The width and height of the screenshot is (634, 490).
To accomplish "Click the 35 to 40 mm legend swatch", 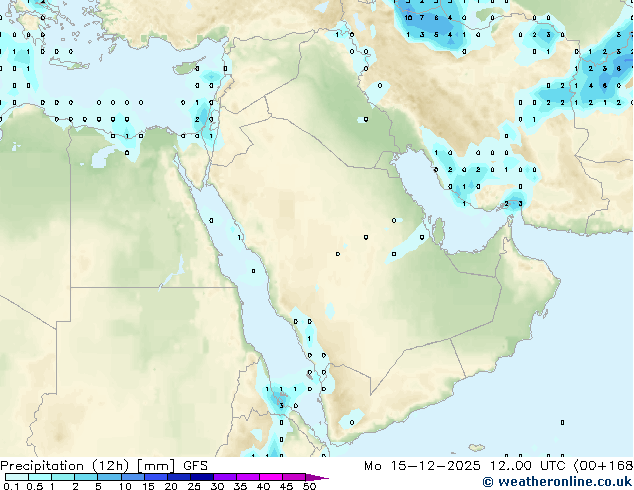I will pyautogui.click(x=247, y=477).
